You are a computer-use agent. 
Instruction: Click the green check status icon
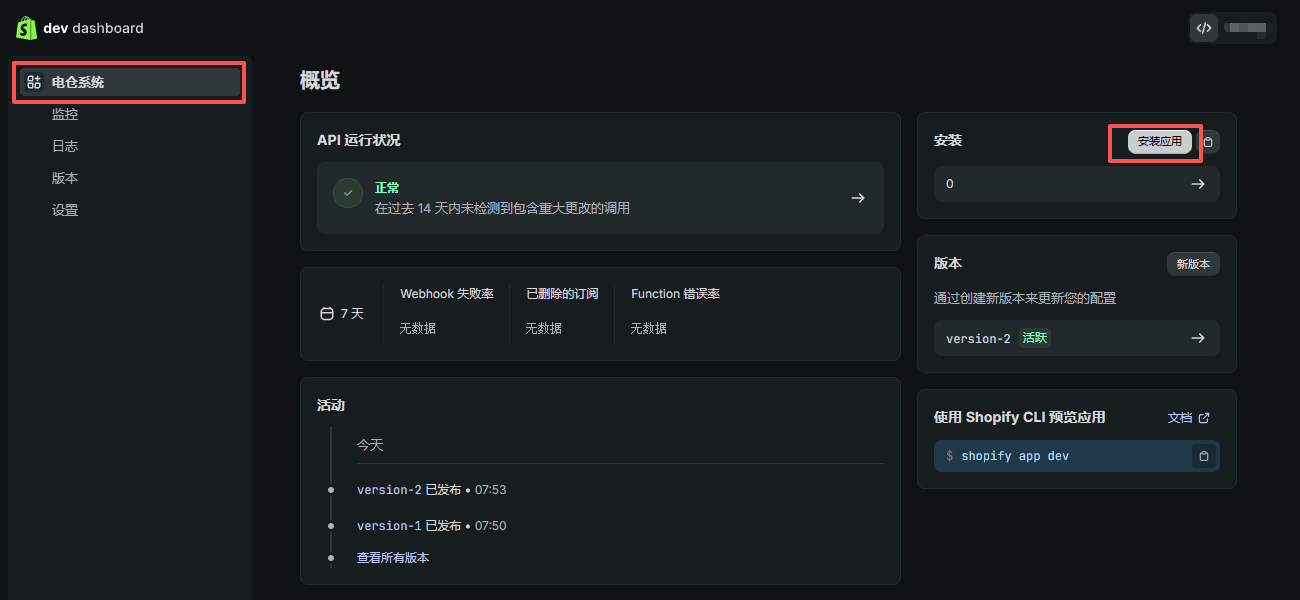(348, 193)
